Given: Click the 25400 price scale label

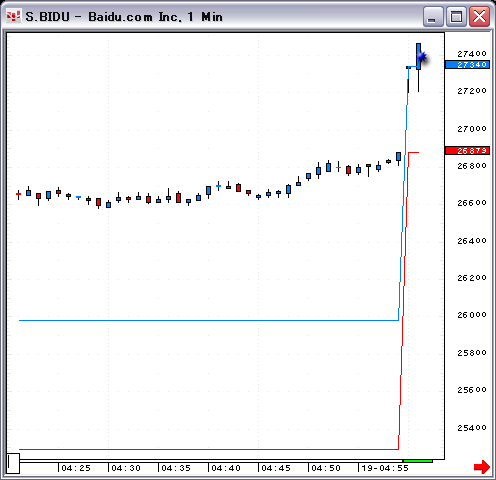Looking at the screenshot, I should pos(472,428).
